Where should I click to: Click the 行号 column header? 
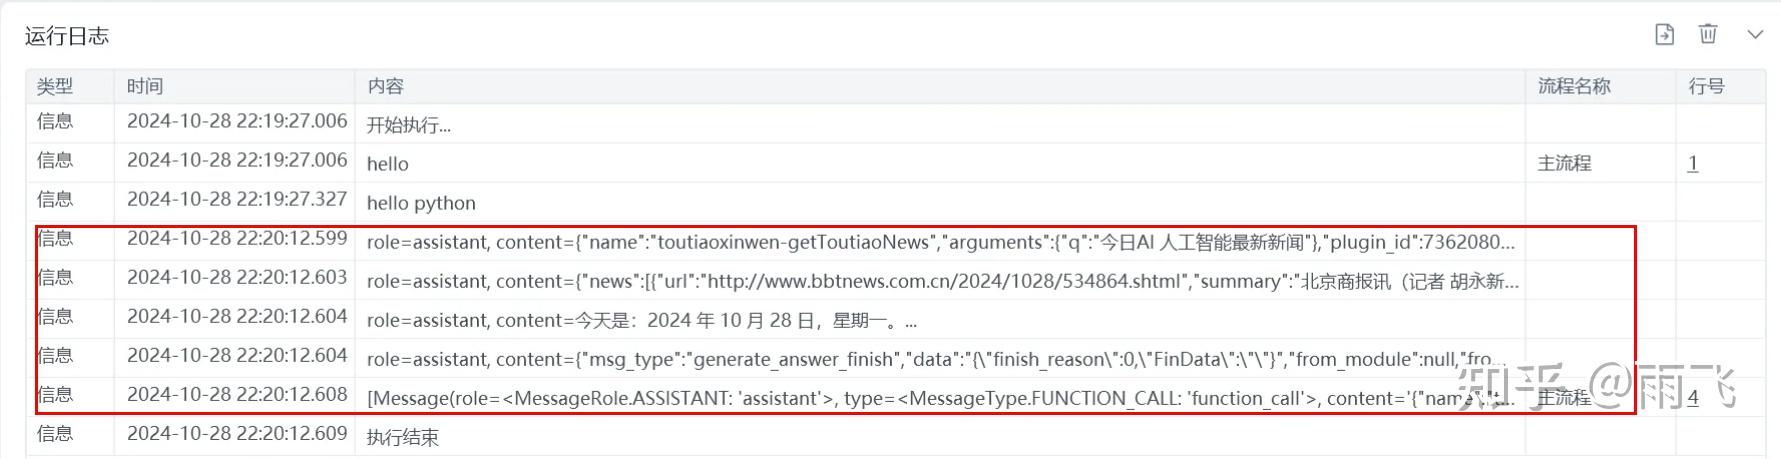pos(1706,86)
